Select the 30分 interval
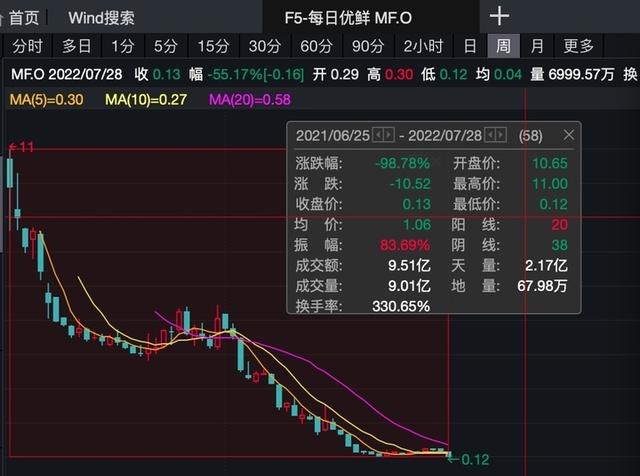 point(264,46)
